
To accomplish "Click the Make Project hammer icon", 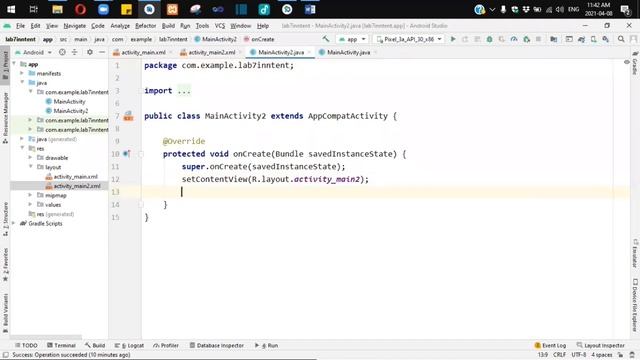I will pyautogui.click(x=326, y=39).
